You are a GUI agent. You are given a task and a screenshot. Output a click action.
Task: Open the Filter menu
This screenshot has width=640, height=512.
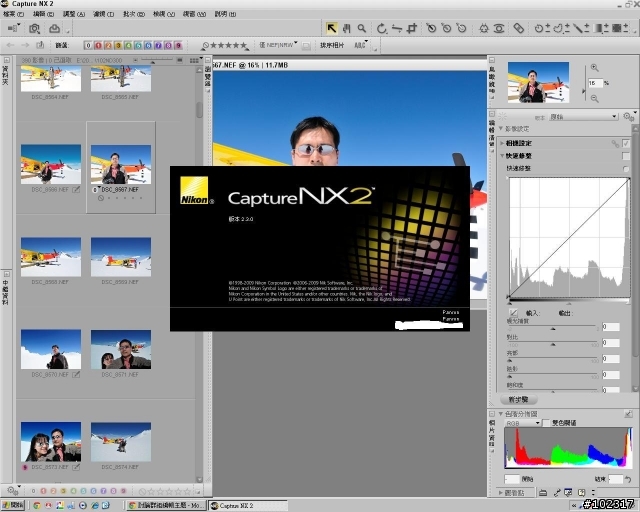(x=103, y=14)
